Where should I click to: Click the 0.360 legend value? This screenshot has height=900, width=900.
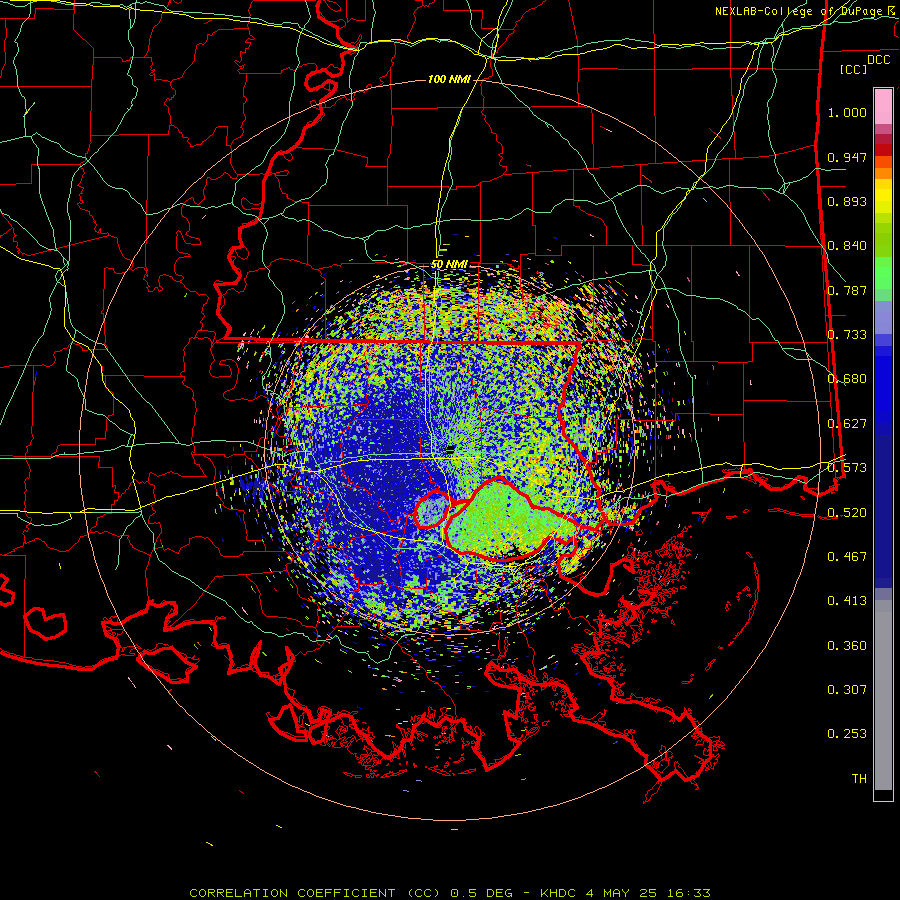(847, 646)
